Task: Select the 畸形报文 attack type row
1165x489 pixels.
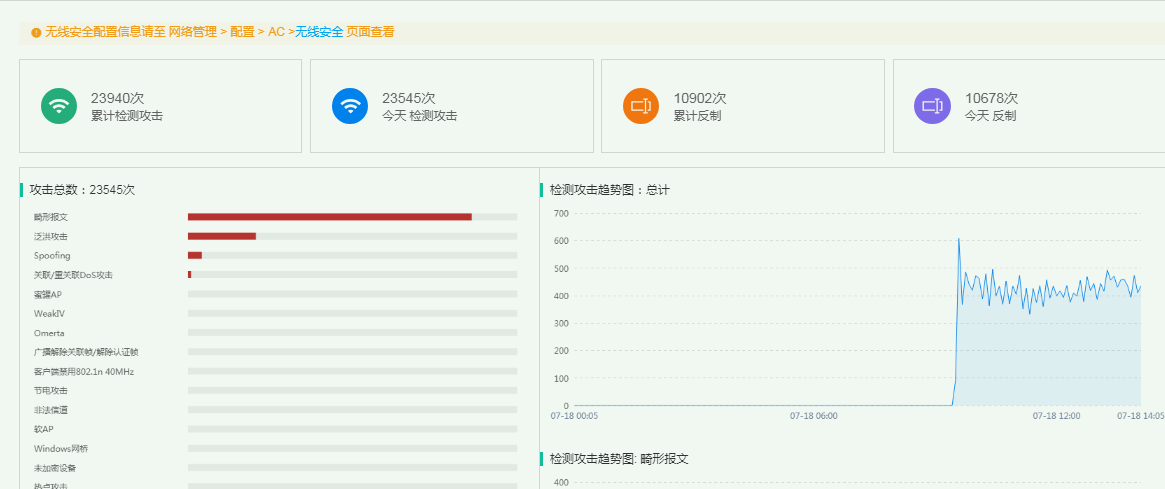Action: [x=51, y=217]
